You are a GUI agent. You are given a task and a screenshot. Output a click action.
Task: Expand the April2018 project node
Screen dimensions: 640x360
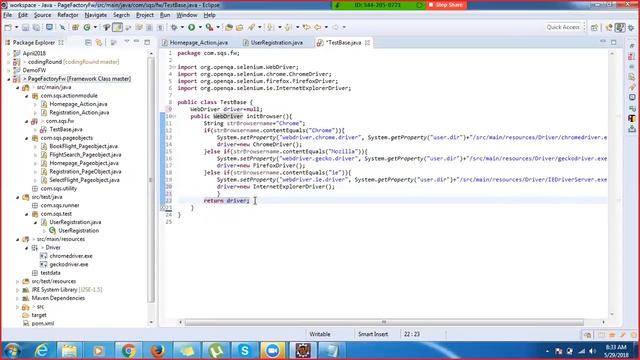coord(9,53)
